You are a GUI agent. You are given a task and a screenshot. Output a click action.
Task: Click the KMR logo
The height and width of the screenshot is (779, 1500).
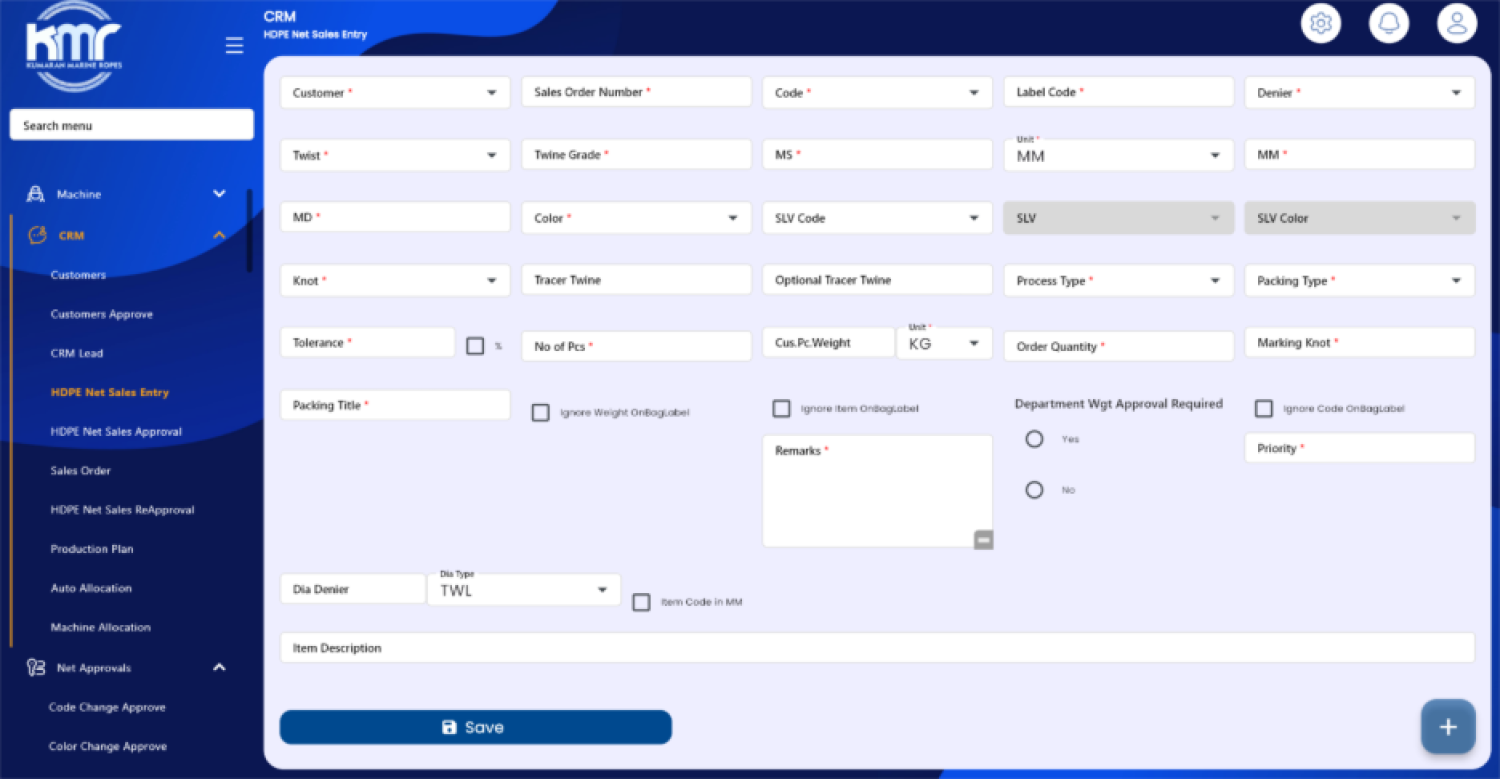pyautogui.click(x=73, y=46)
